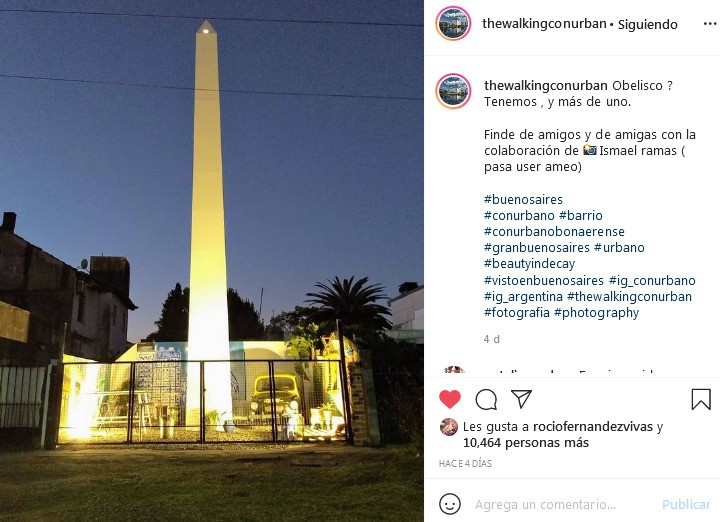Open comments with the speech bubble icon
Viewport: 720px width, 522px height.
click(x=486, y=399)
